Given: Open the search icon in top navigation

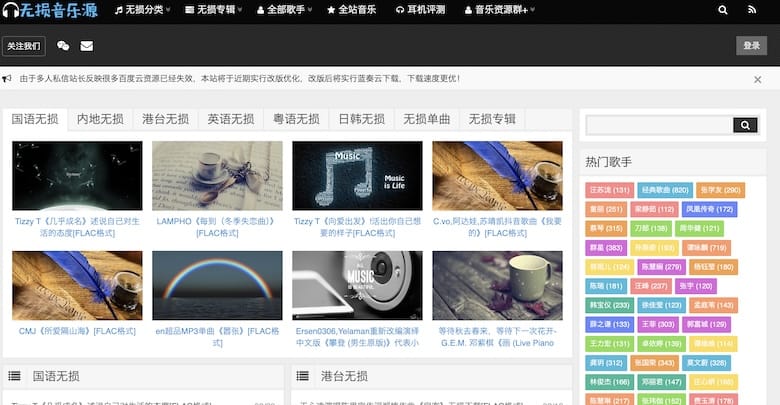Looking at the screenshot, I should click(x=723, y=9).
